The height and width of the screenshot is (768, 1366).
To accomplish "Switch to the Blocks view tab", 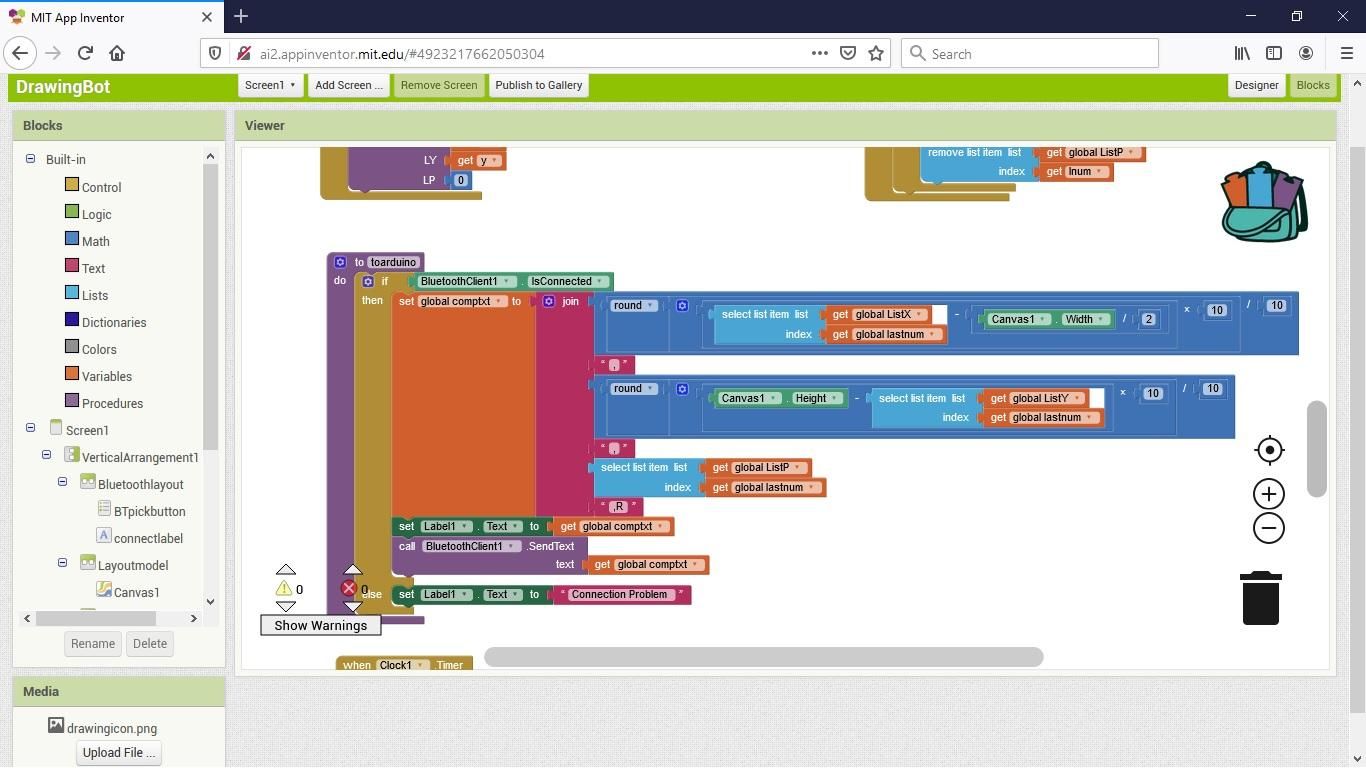I will point(1313,85).
